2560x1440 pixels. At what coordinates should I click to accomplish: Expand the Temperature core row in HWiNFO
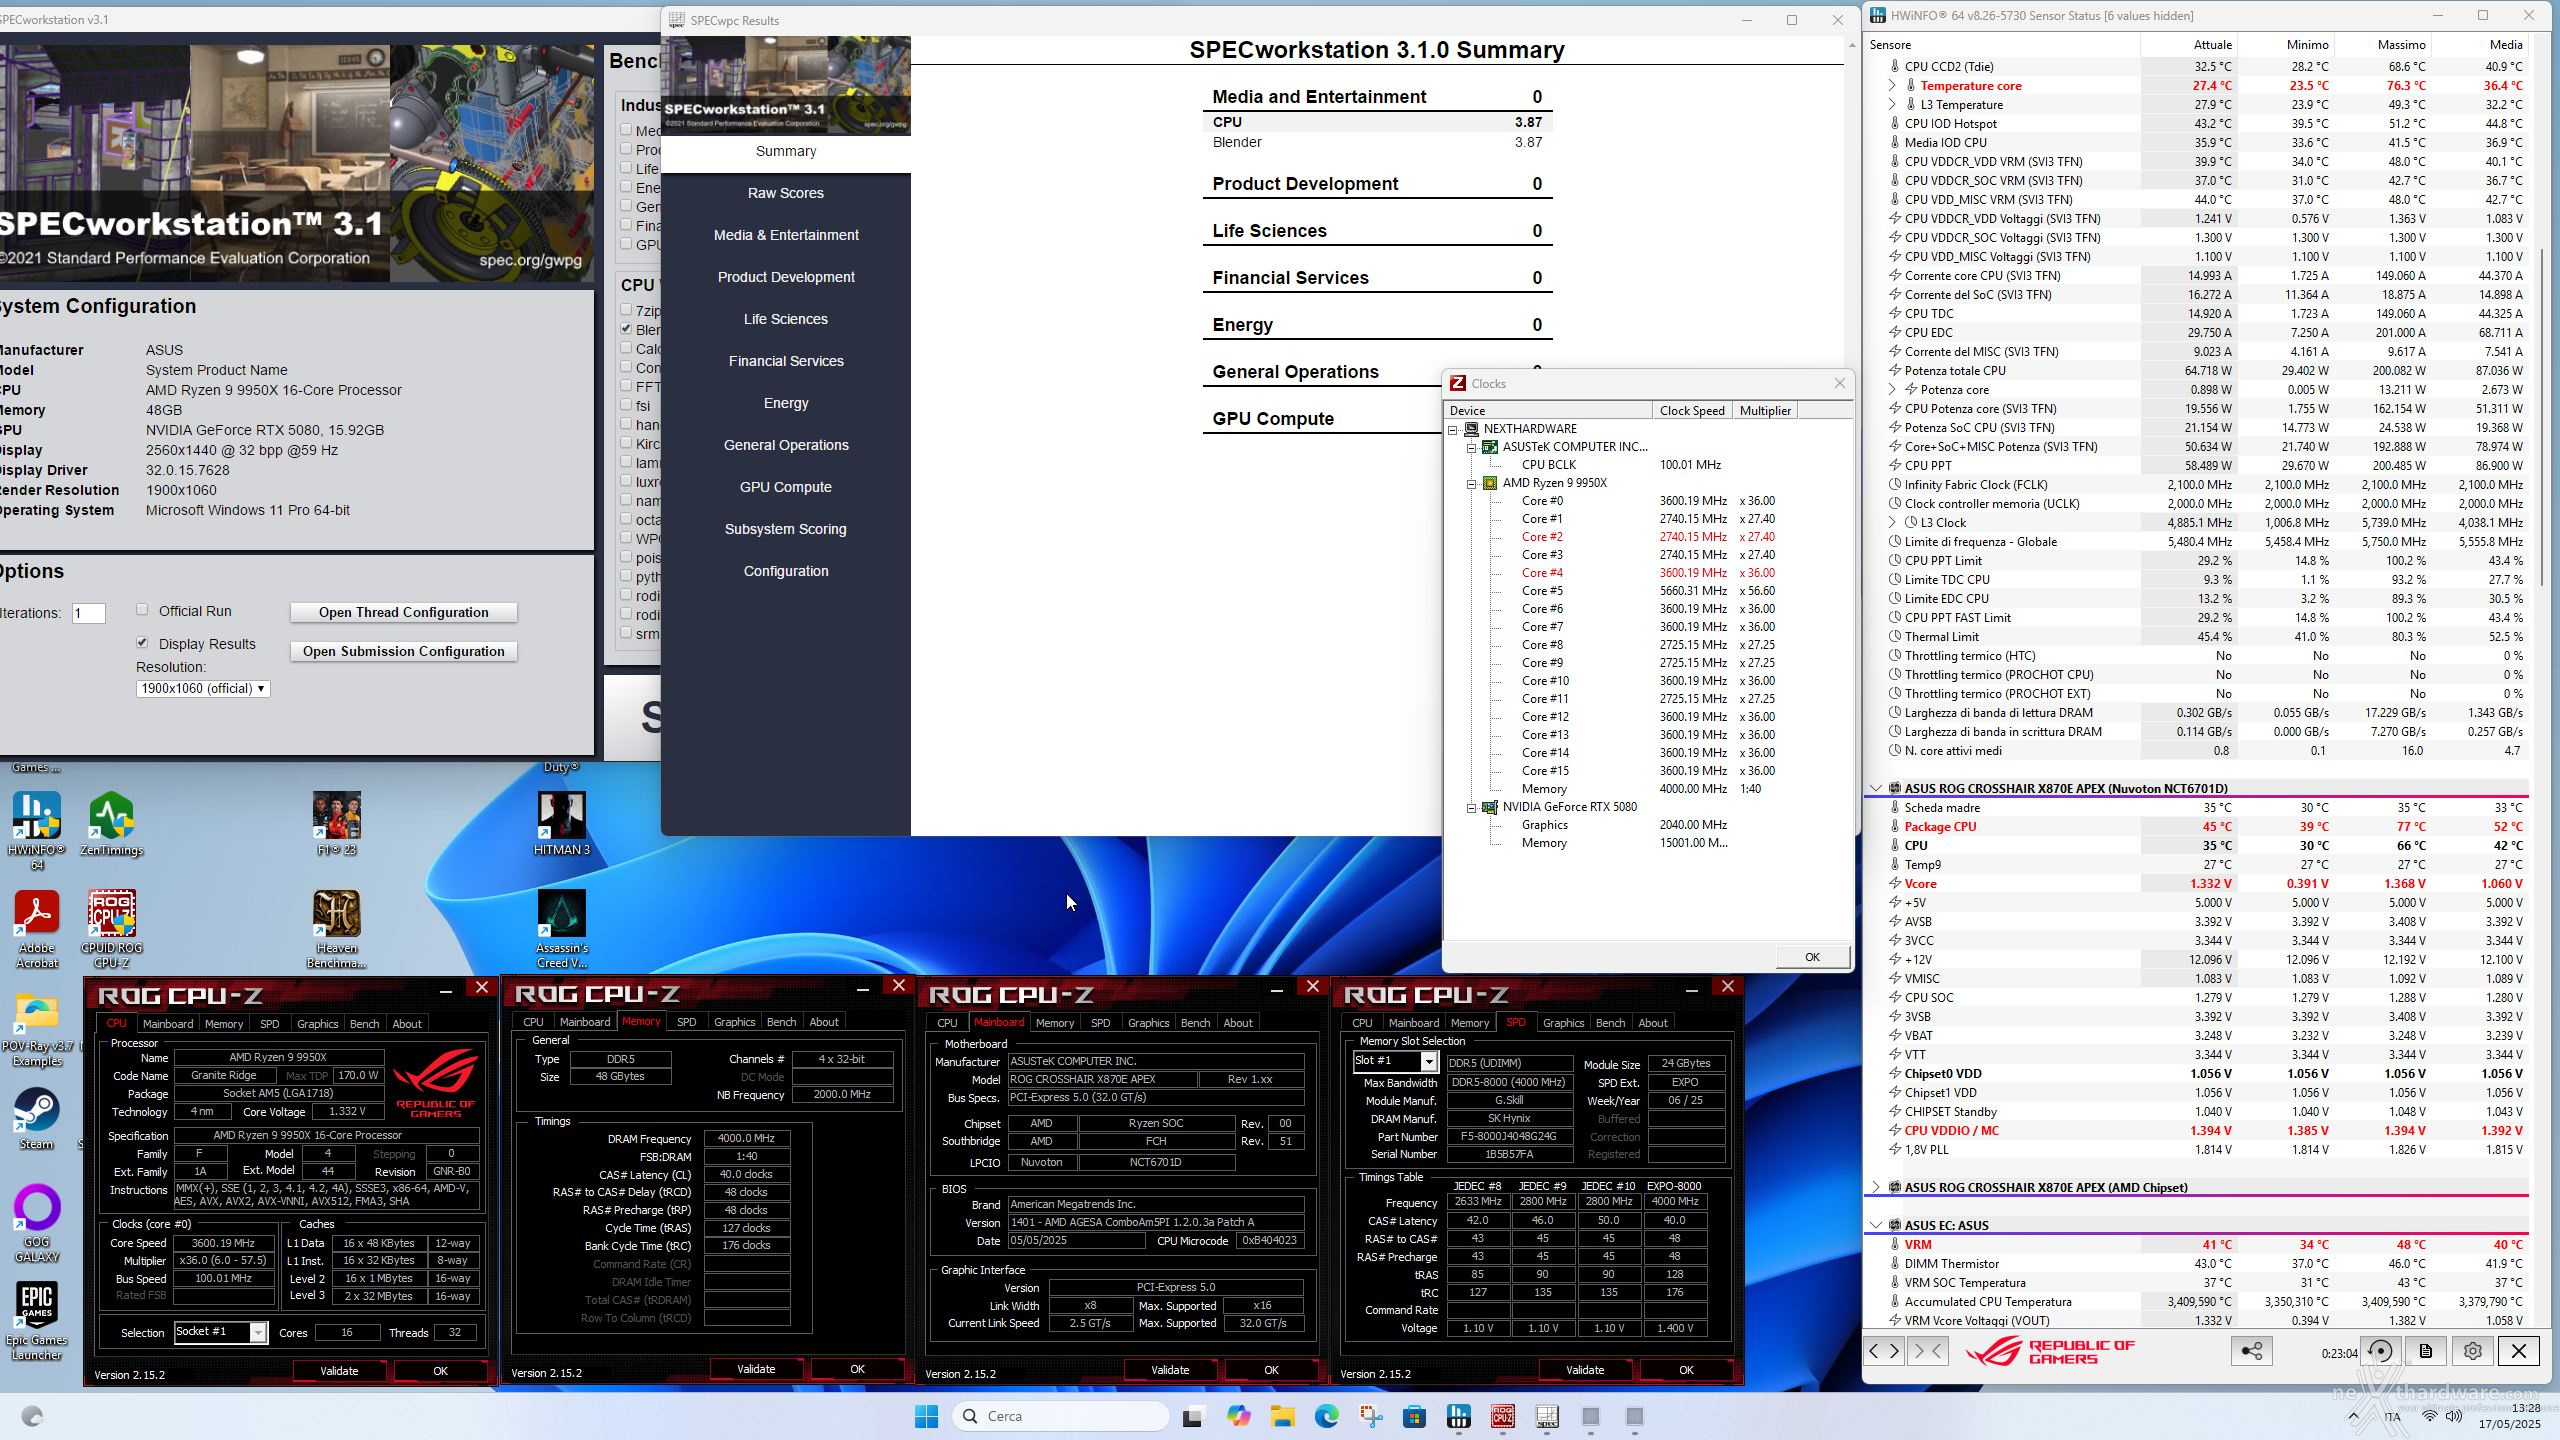[1892, 85]
